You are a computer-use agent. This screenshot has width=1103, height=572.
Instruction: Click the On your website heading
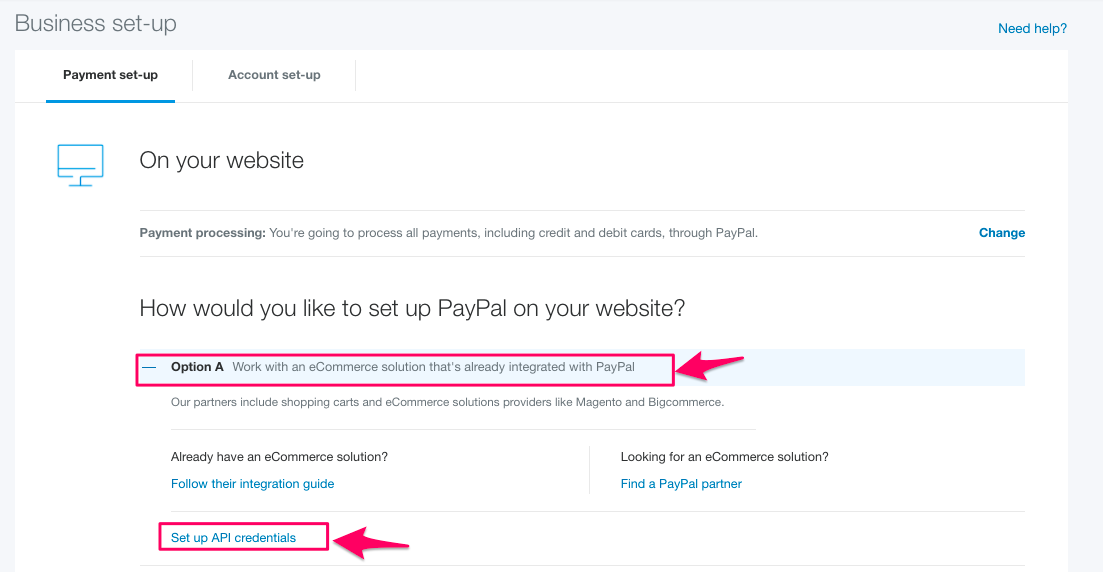[x=222, y=160]
